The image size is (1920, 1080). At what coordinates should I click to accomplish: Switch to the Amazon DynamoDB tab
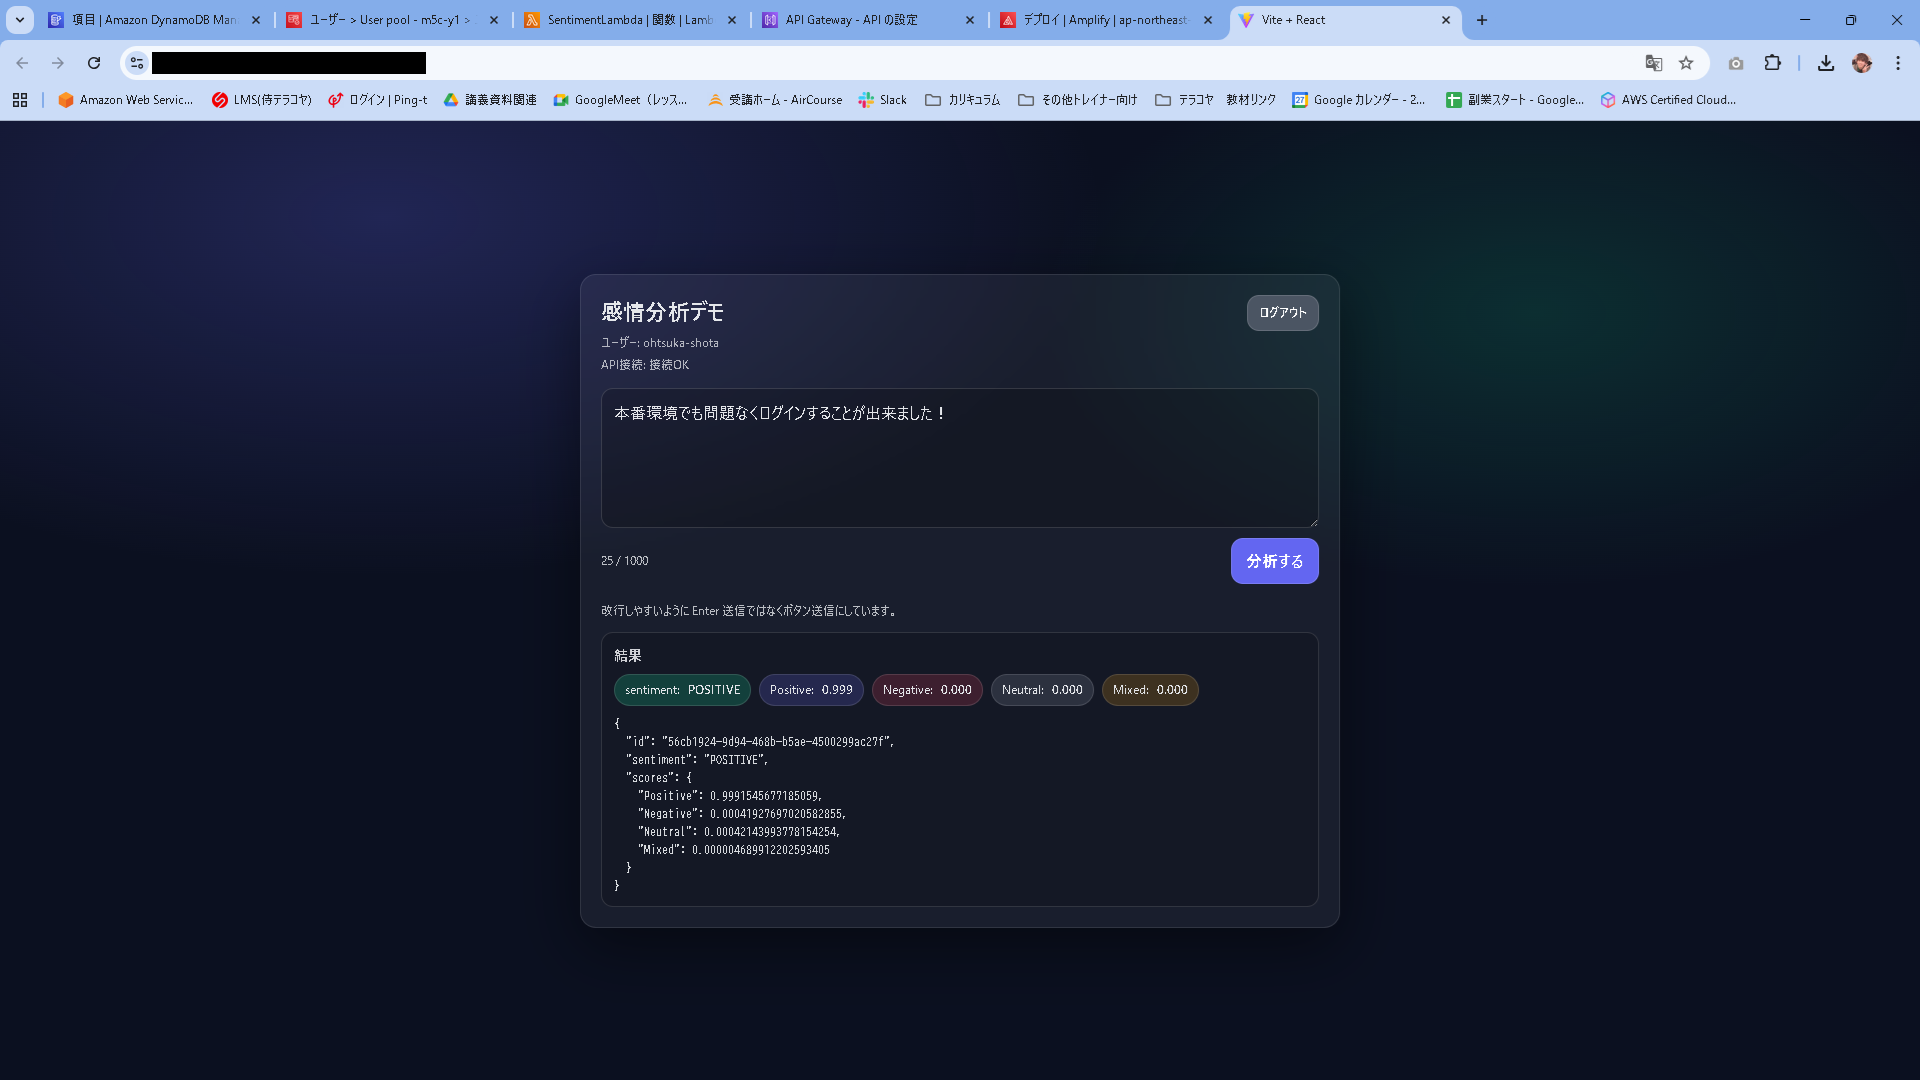point(153,20)
